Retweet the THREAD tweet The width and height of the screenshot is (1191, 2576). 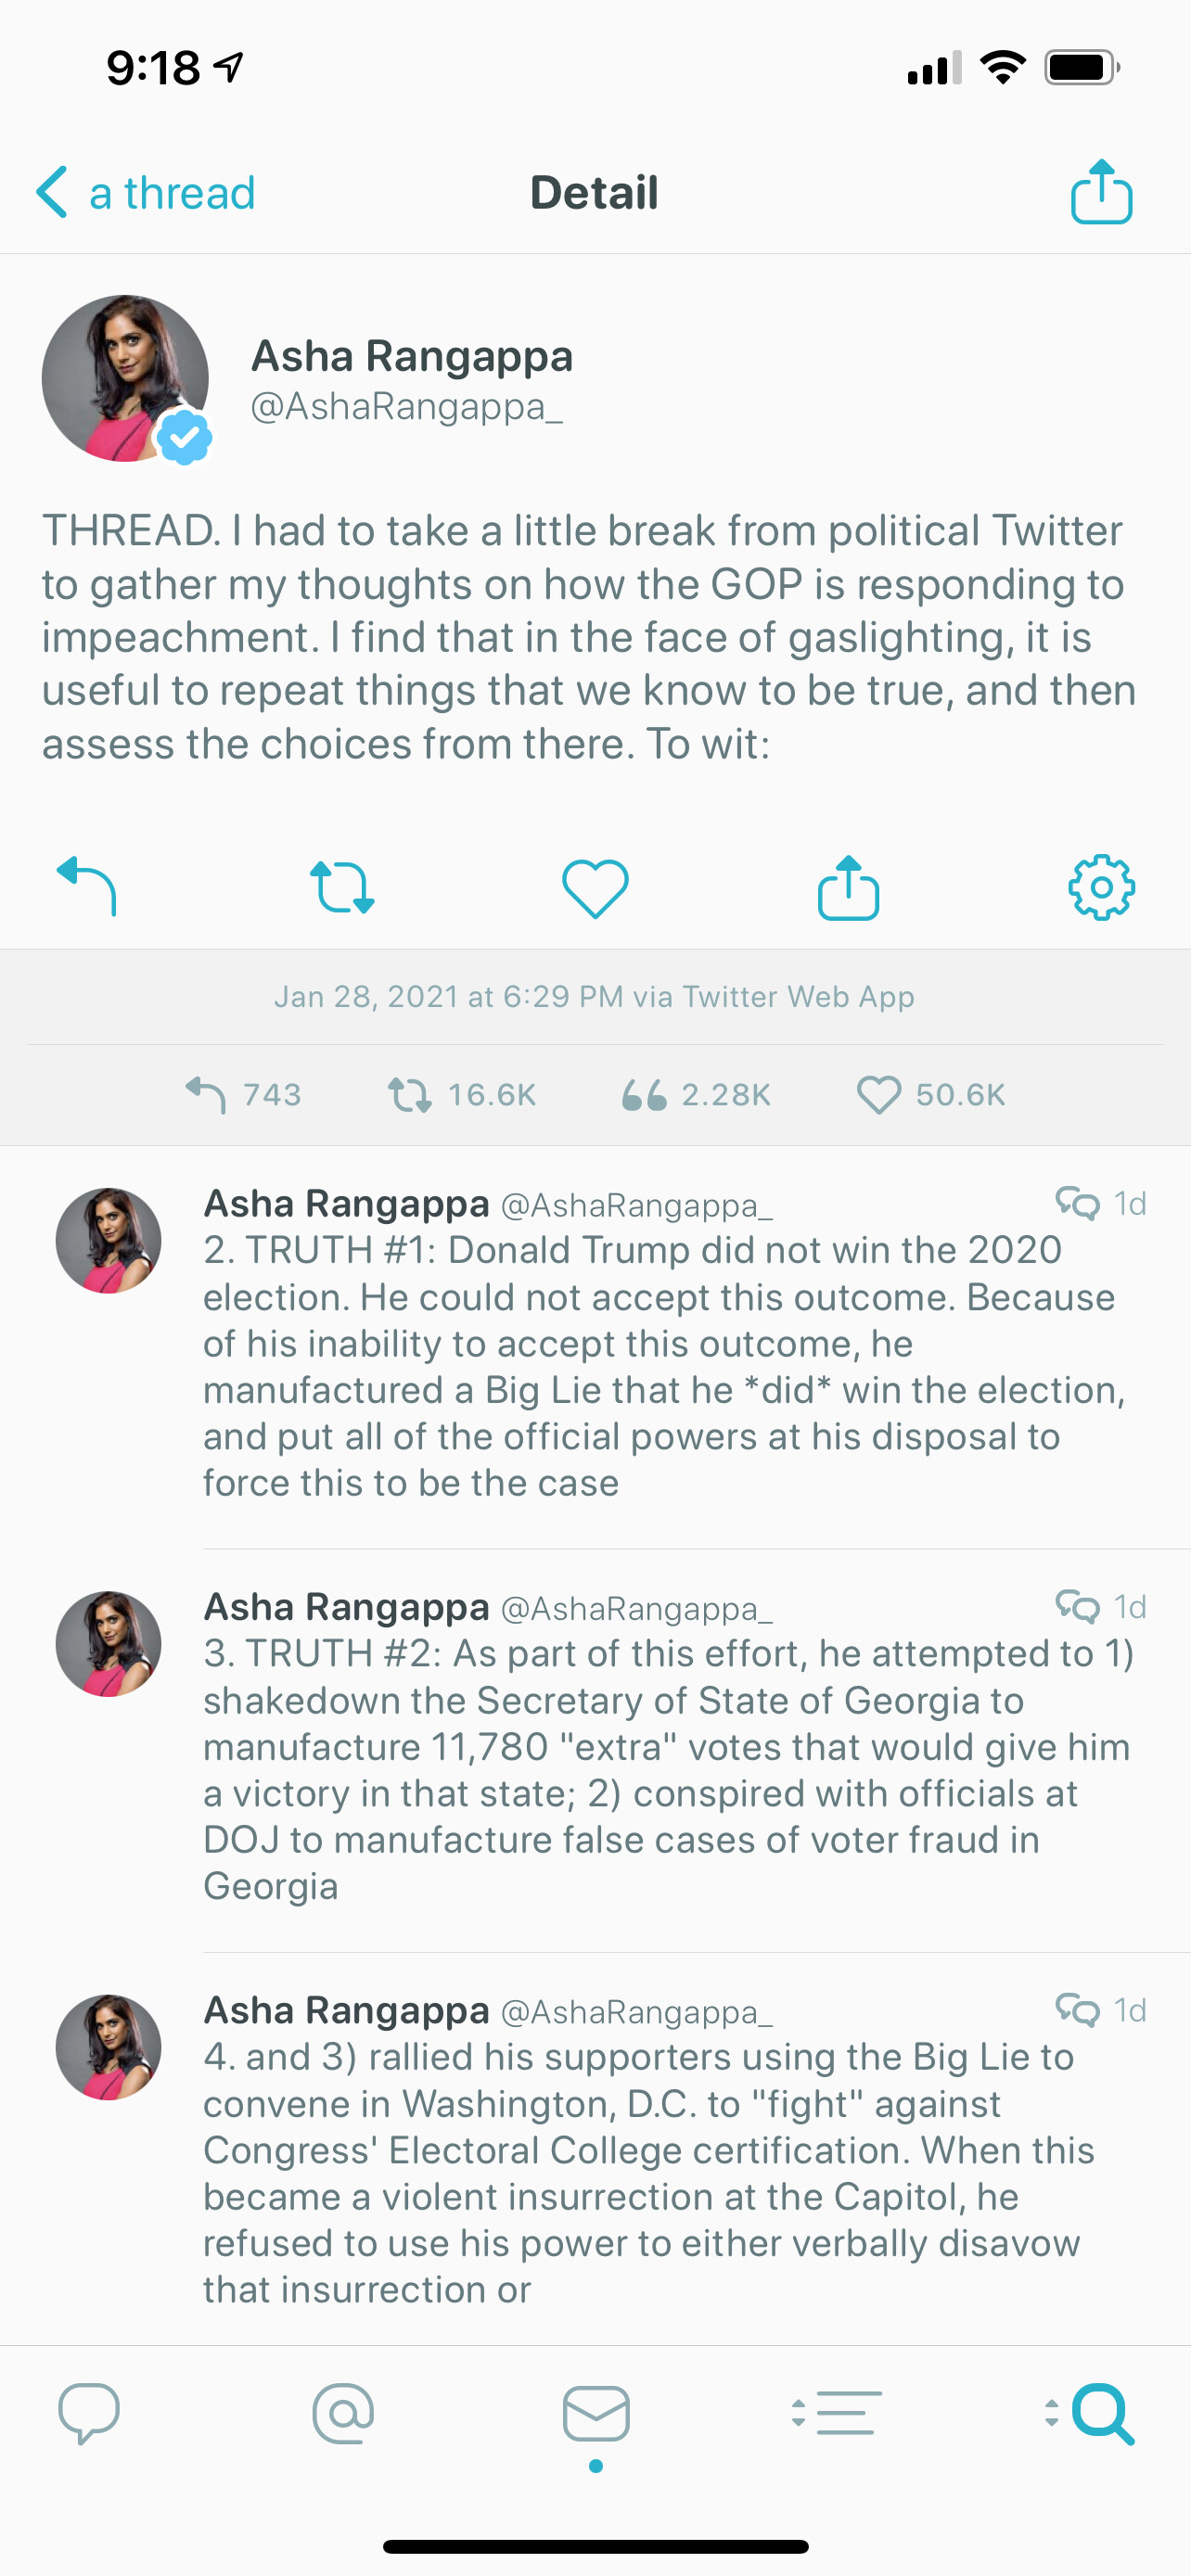342,887
